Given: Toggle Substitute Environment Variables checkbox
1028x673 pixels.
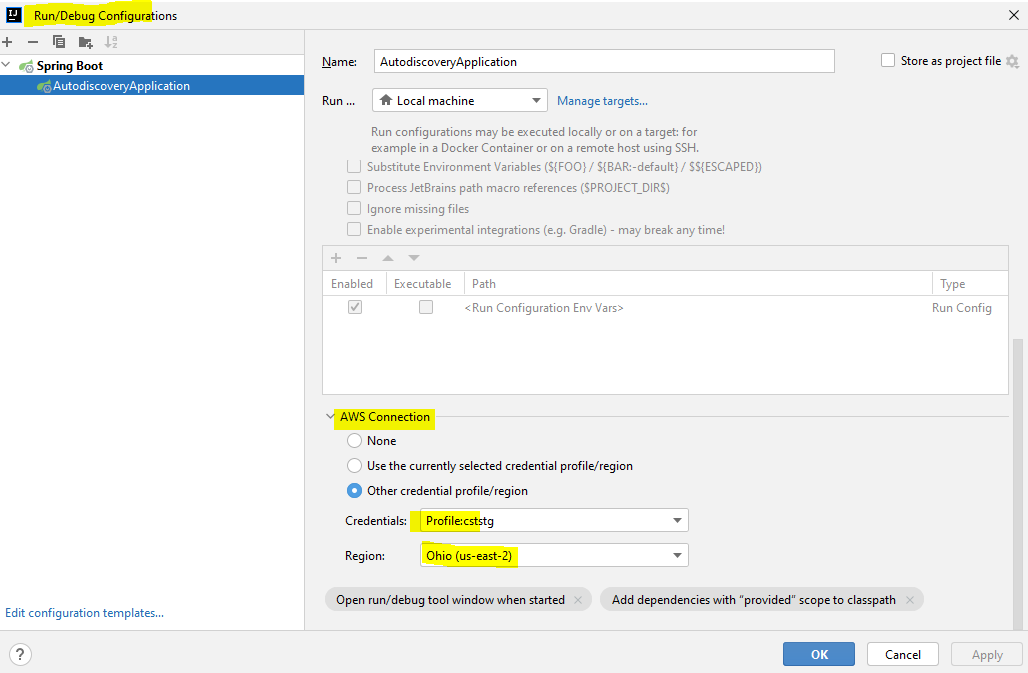Looking at the screenshot, I should pos(354,166).
